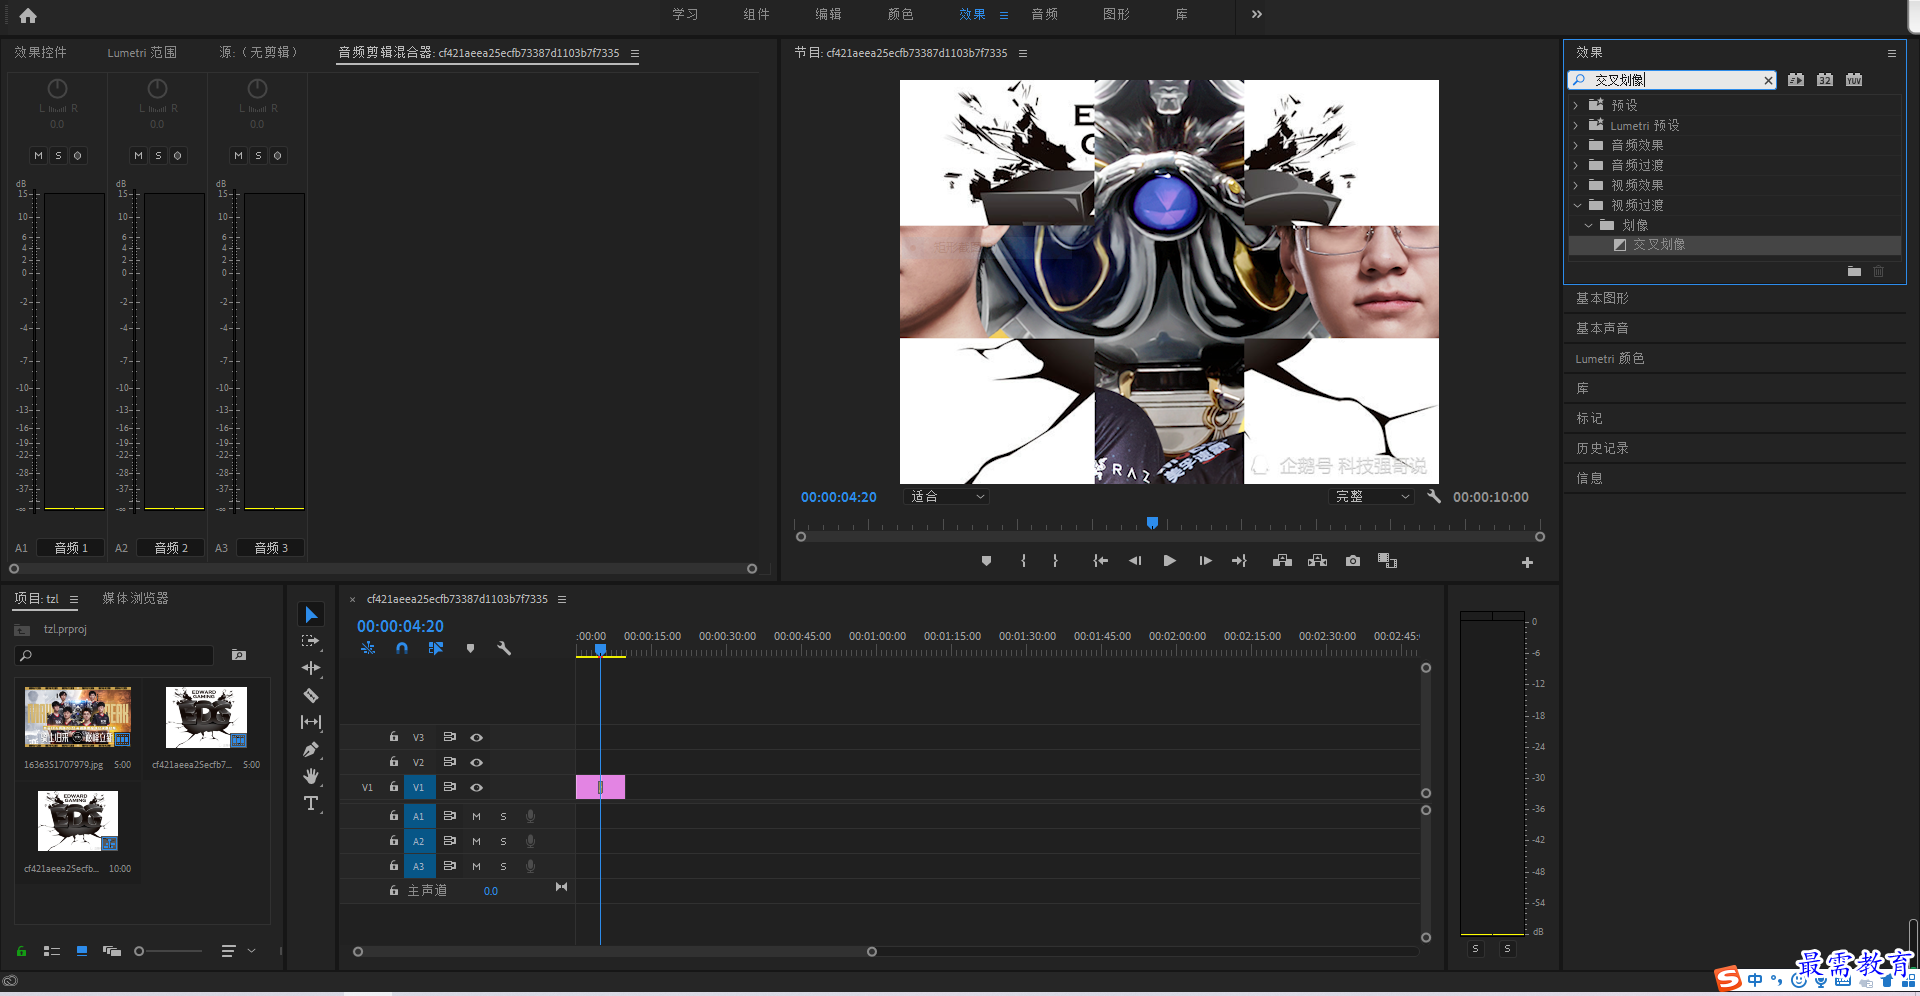Open the 基本声音 panel

(1602, 328)
